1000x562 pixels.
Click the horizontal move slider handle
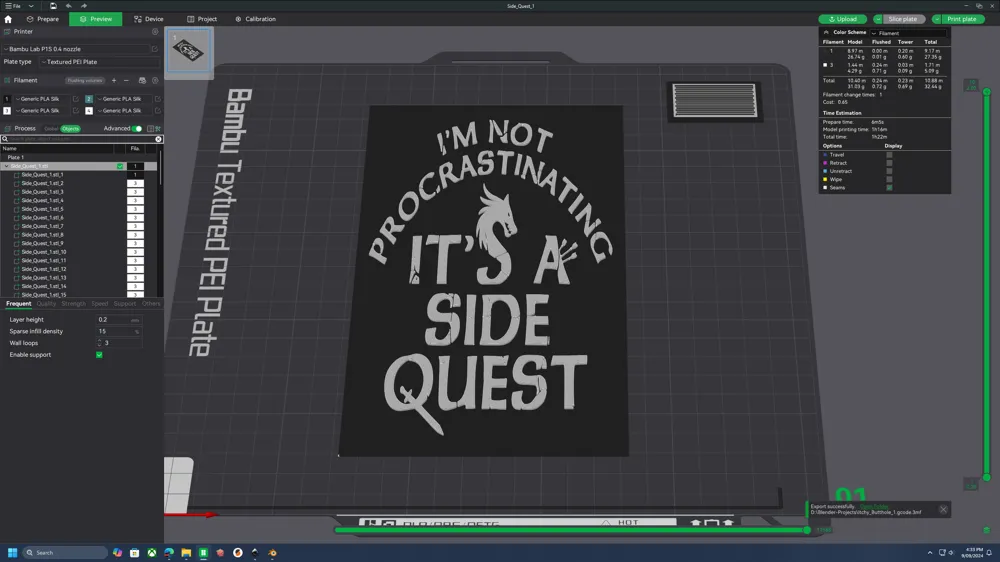coord(807,530)
